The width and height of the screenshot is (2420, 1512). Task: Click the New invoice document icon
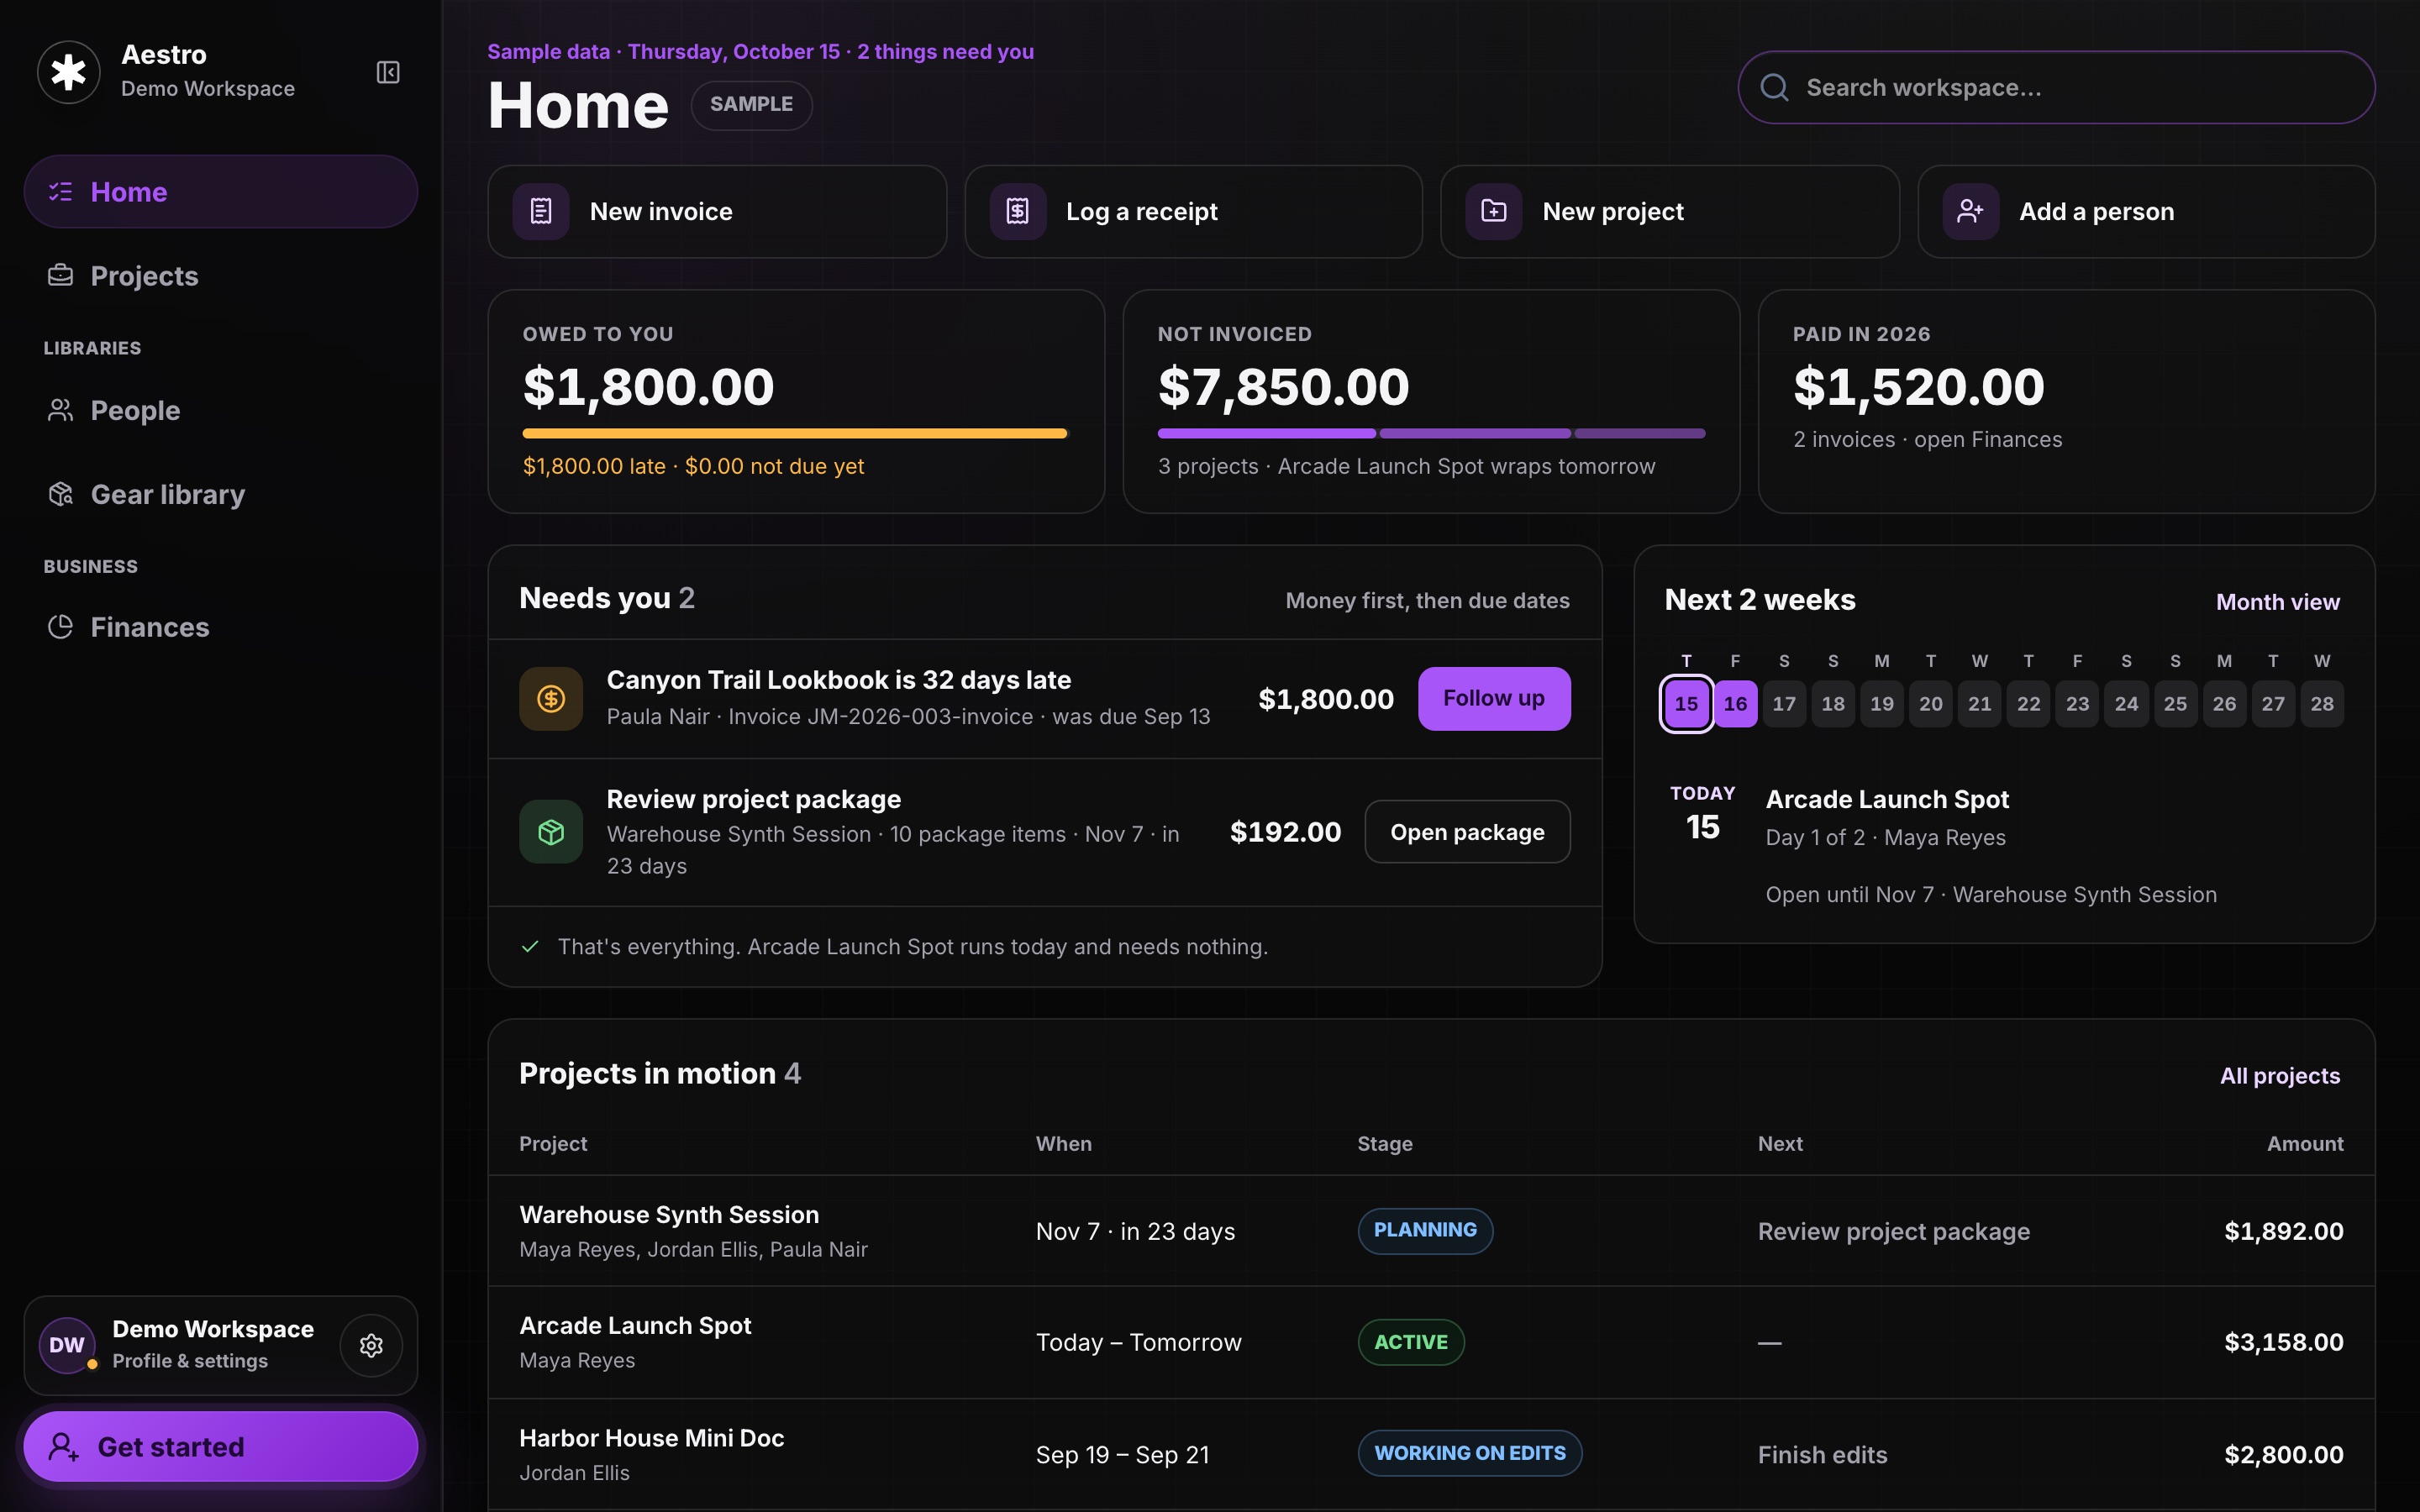coord(541,211)
